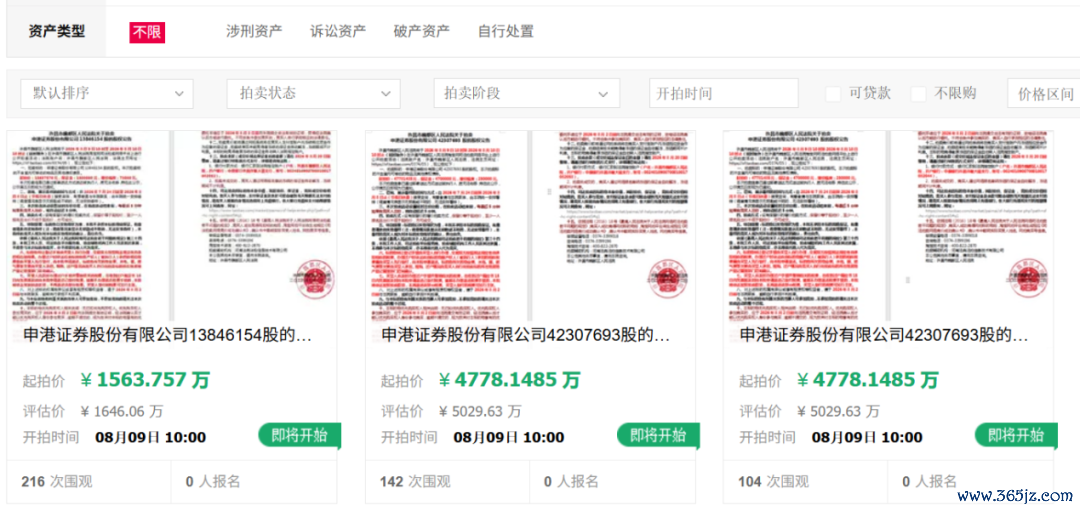The height and width of the screenshot is (511, 1080).
Task: Check the 不限购 checkbox
Action: pyautogui.click(x=918, y=94)
